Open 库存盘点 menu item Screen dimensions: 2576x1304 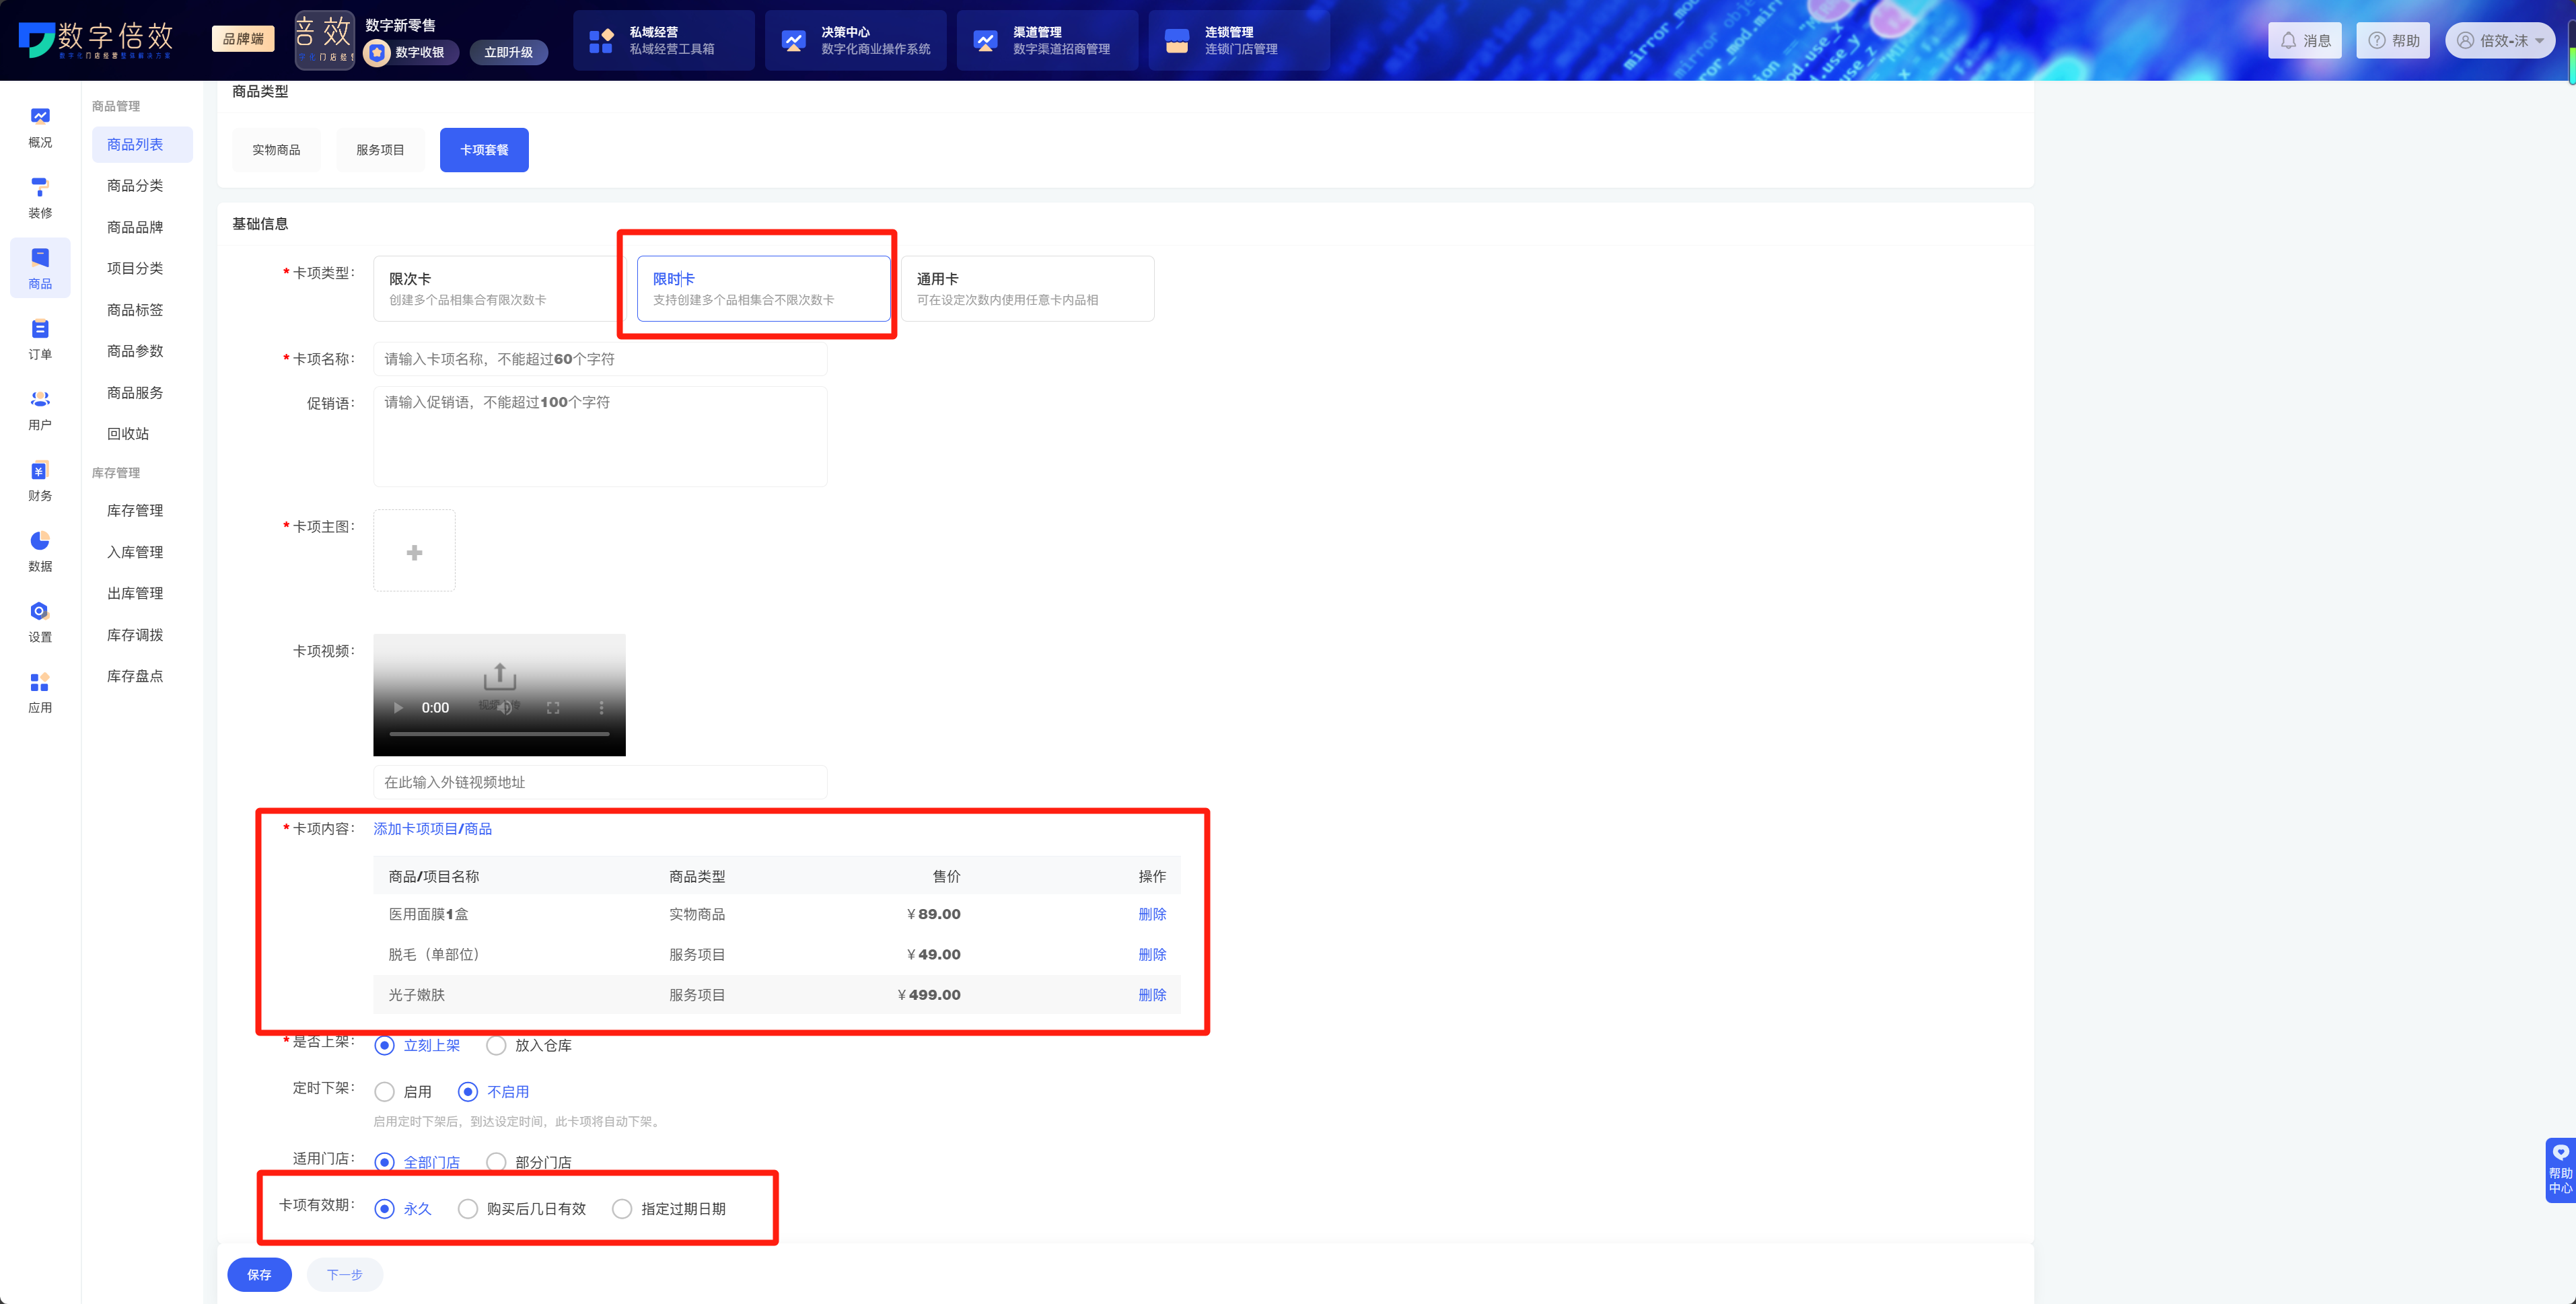[135, 676]
